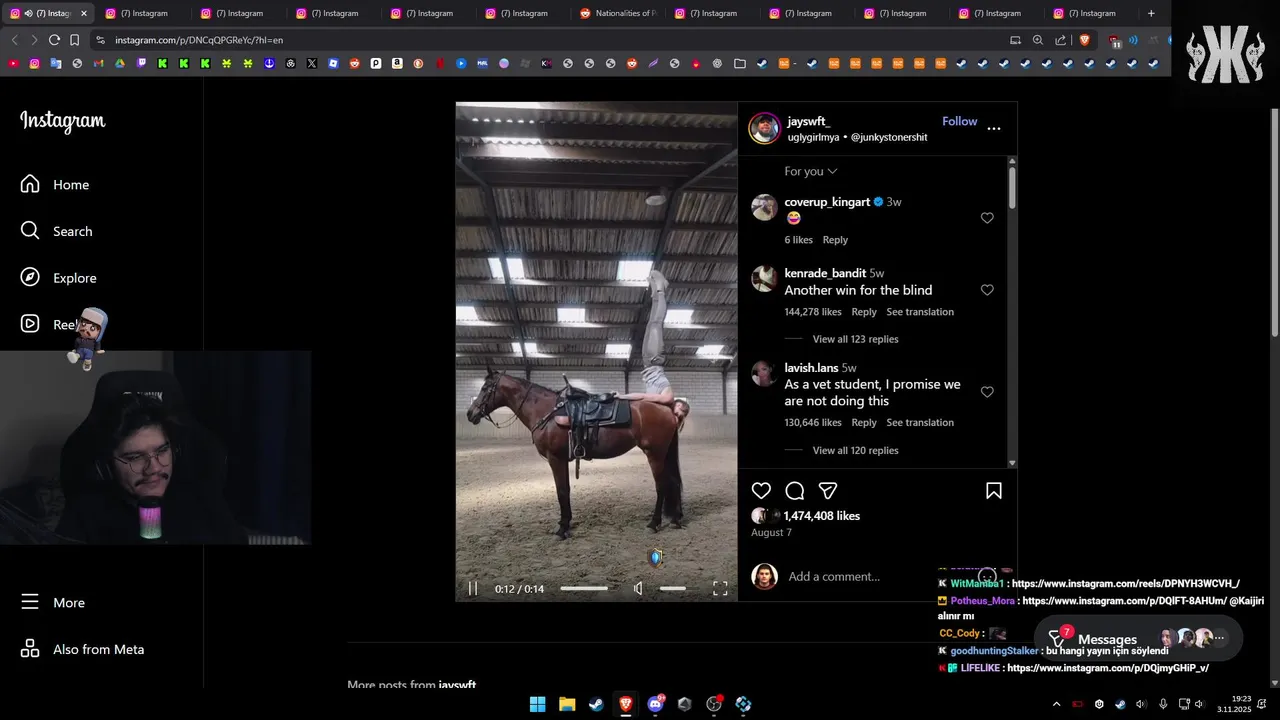Mute video with speaker icon
1280x720 pixels.
tap(638, 588)
